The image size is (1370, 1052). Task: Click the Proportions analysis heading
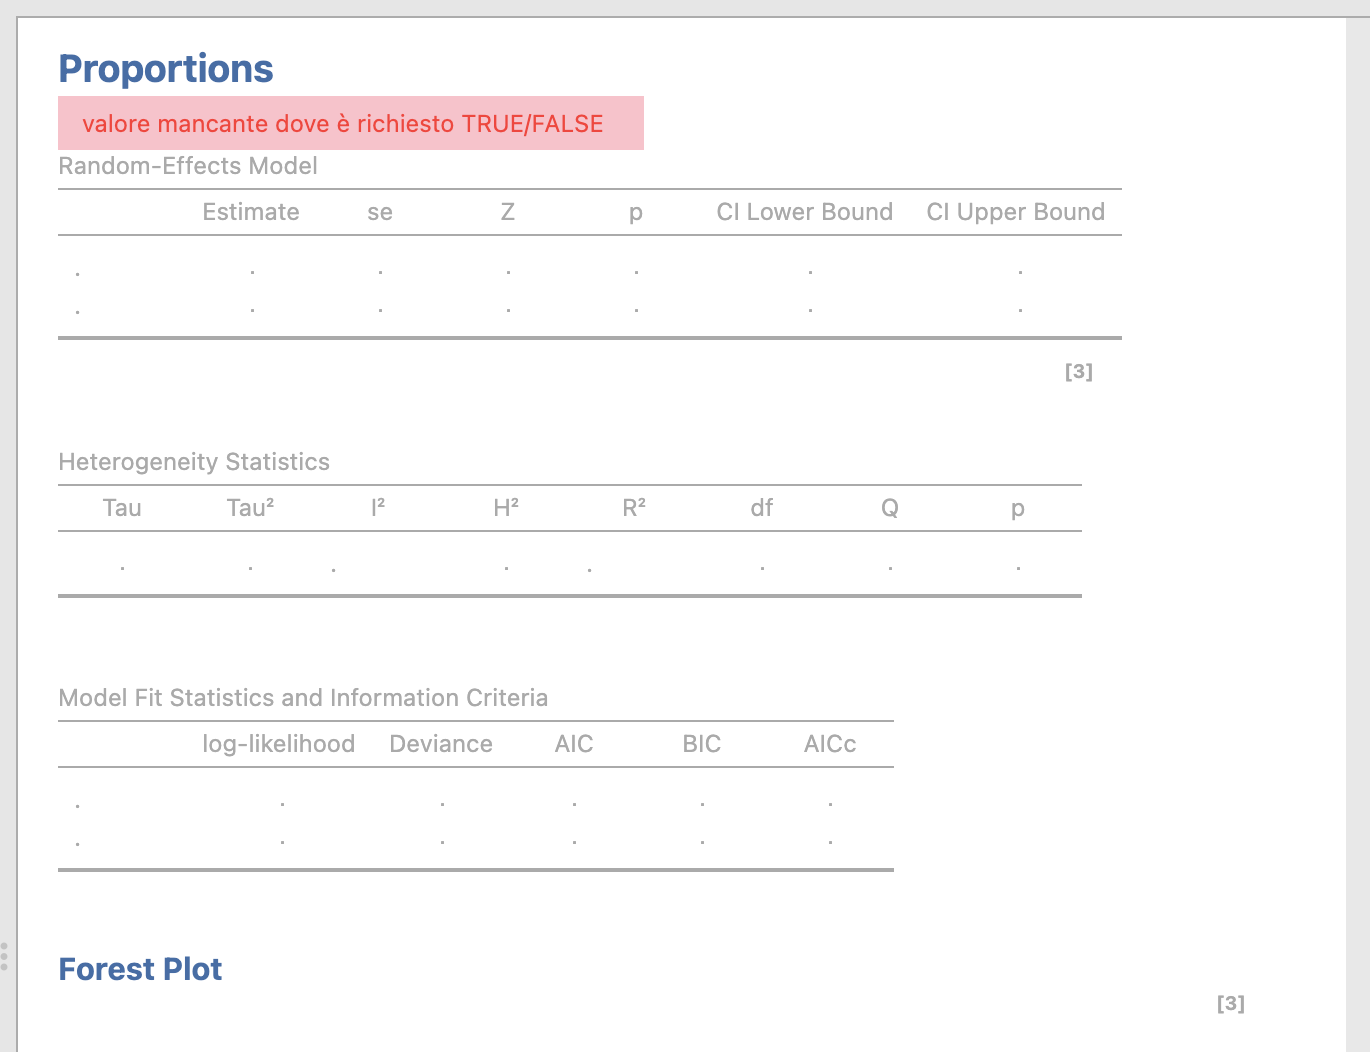click(166, 69)
